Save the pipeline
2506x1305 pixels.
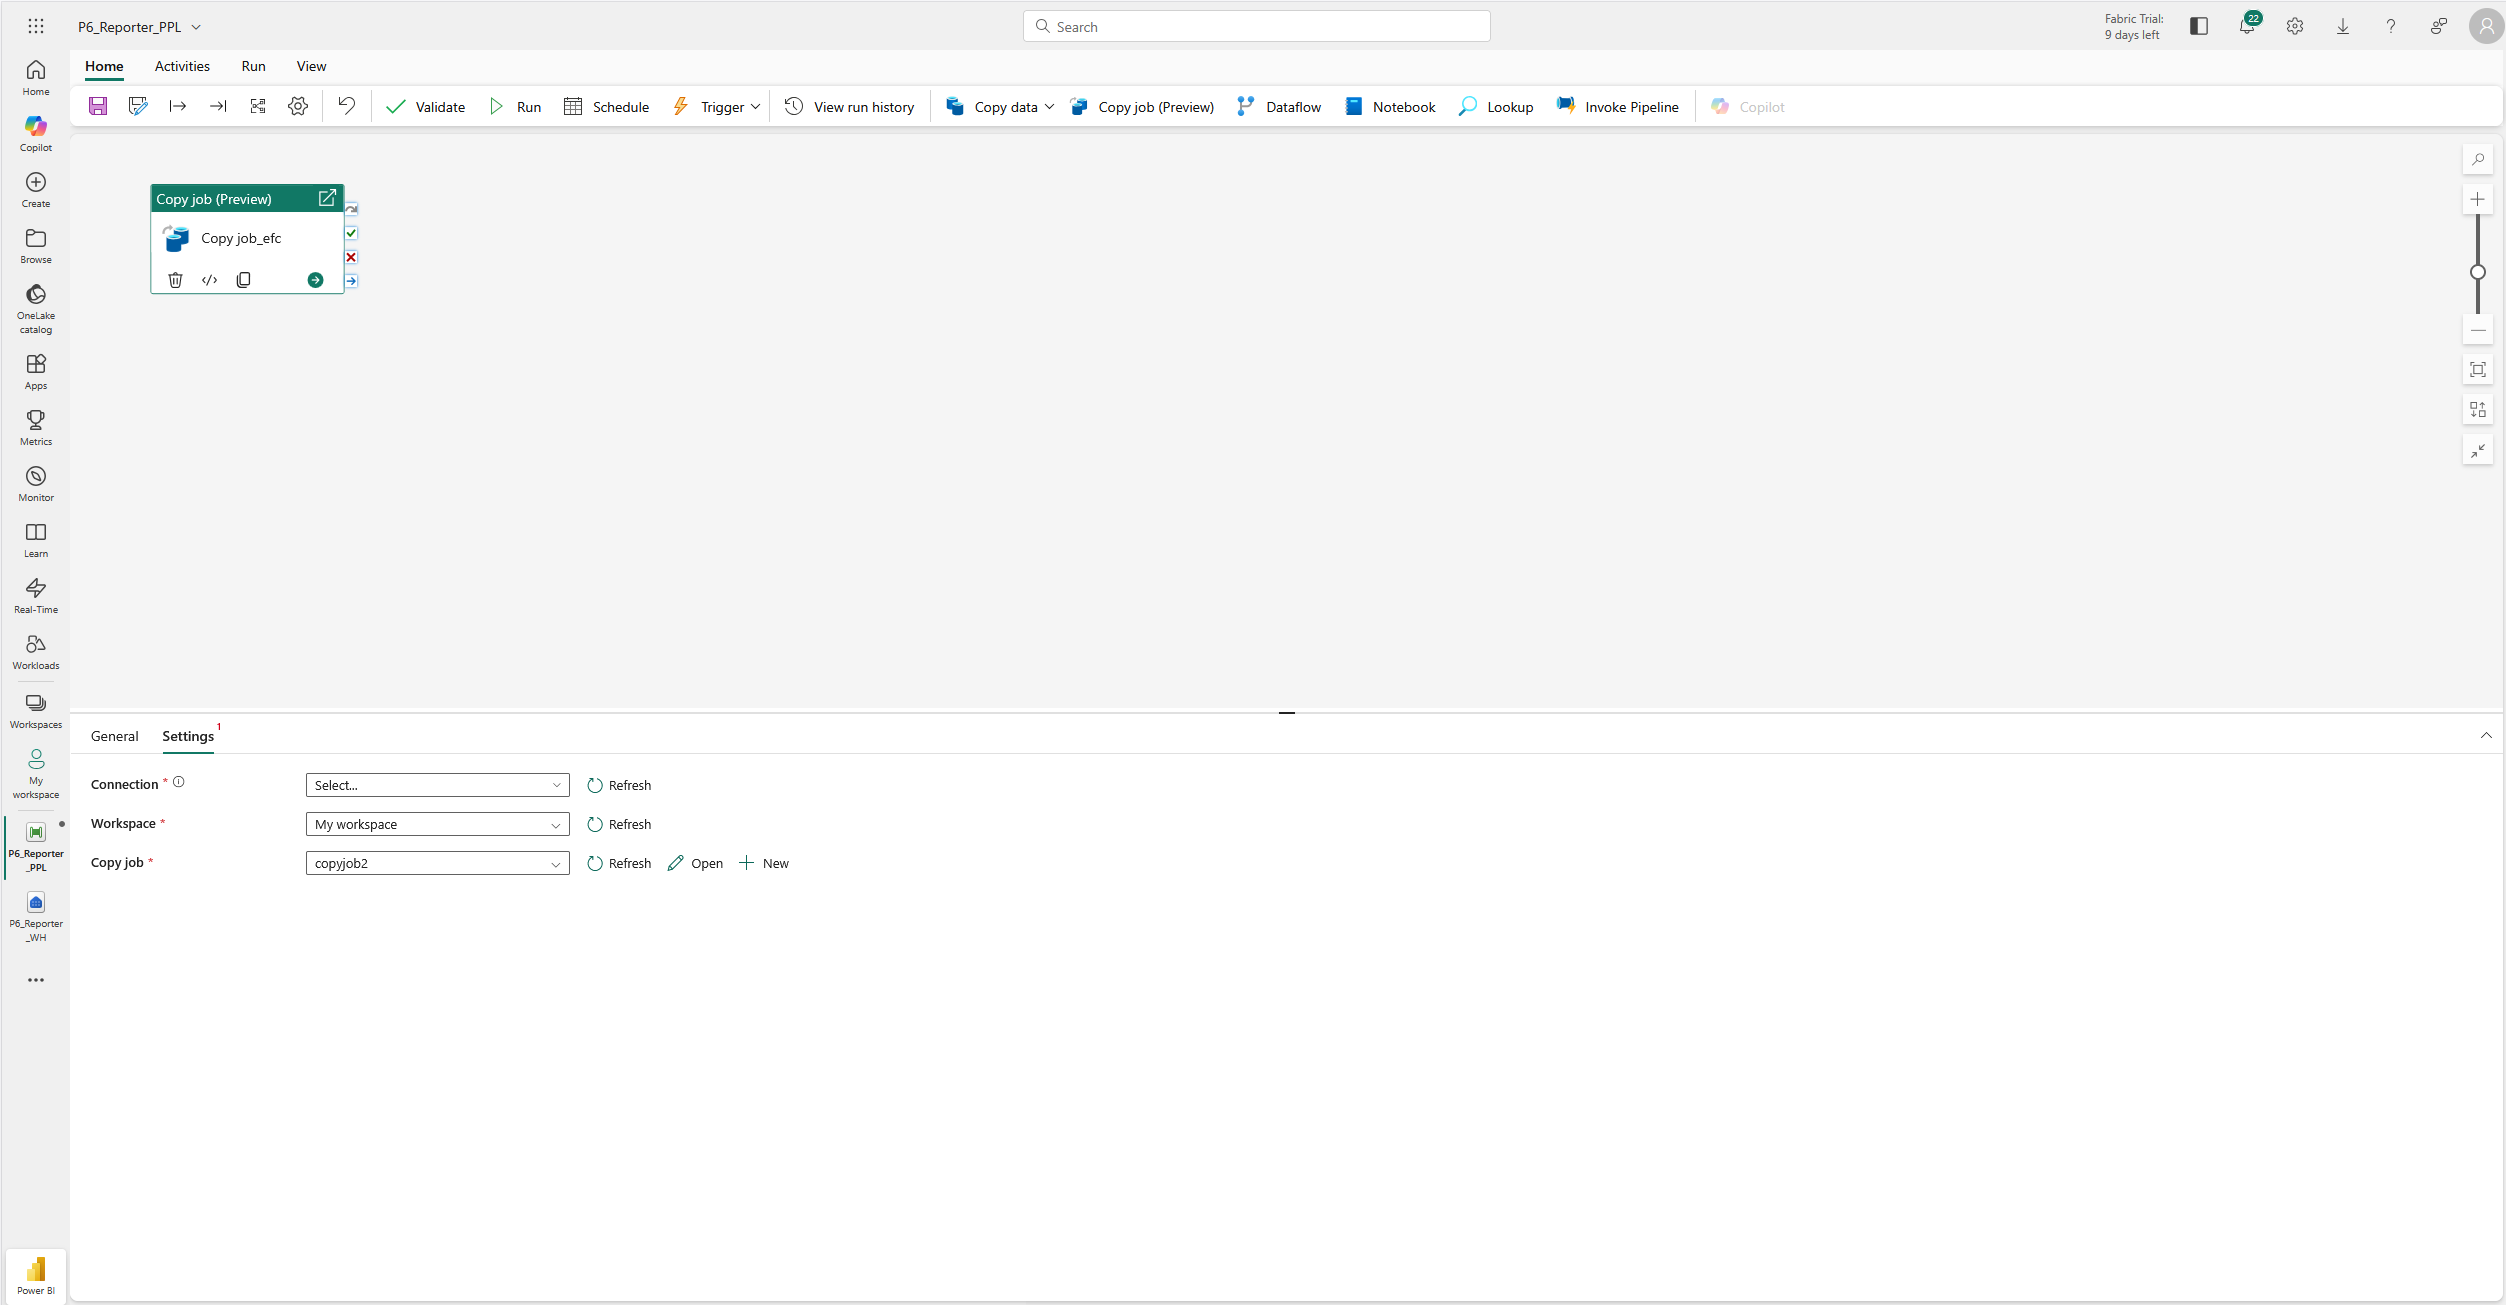tap(98, 106)
